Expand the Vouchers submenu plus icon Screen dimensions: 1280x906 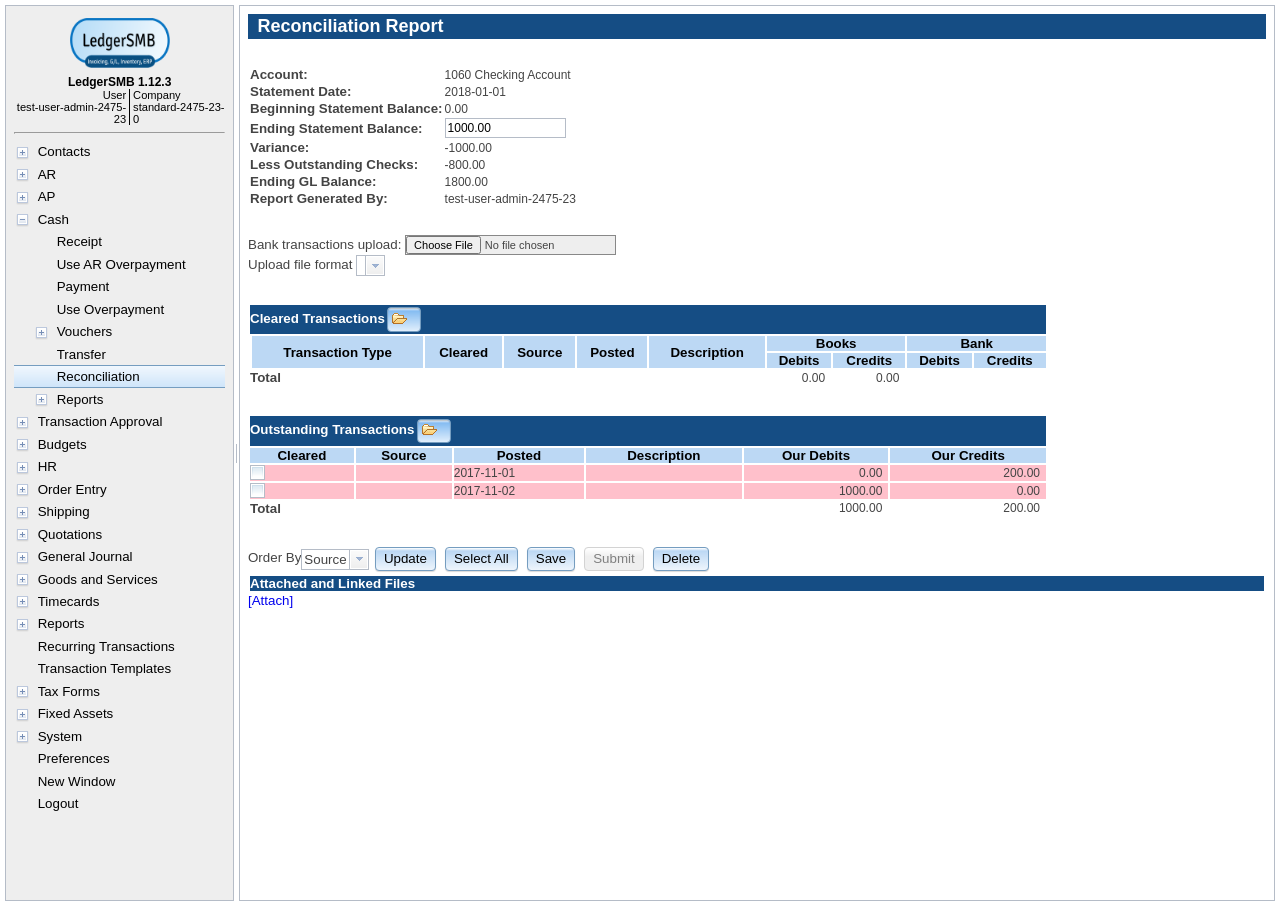41,332
